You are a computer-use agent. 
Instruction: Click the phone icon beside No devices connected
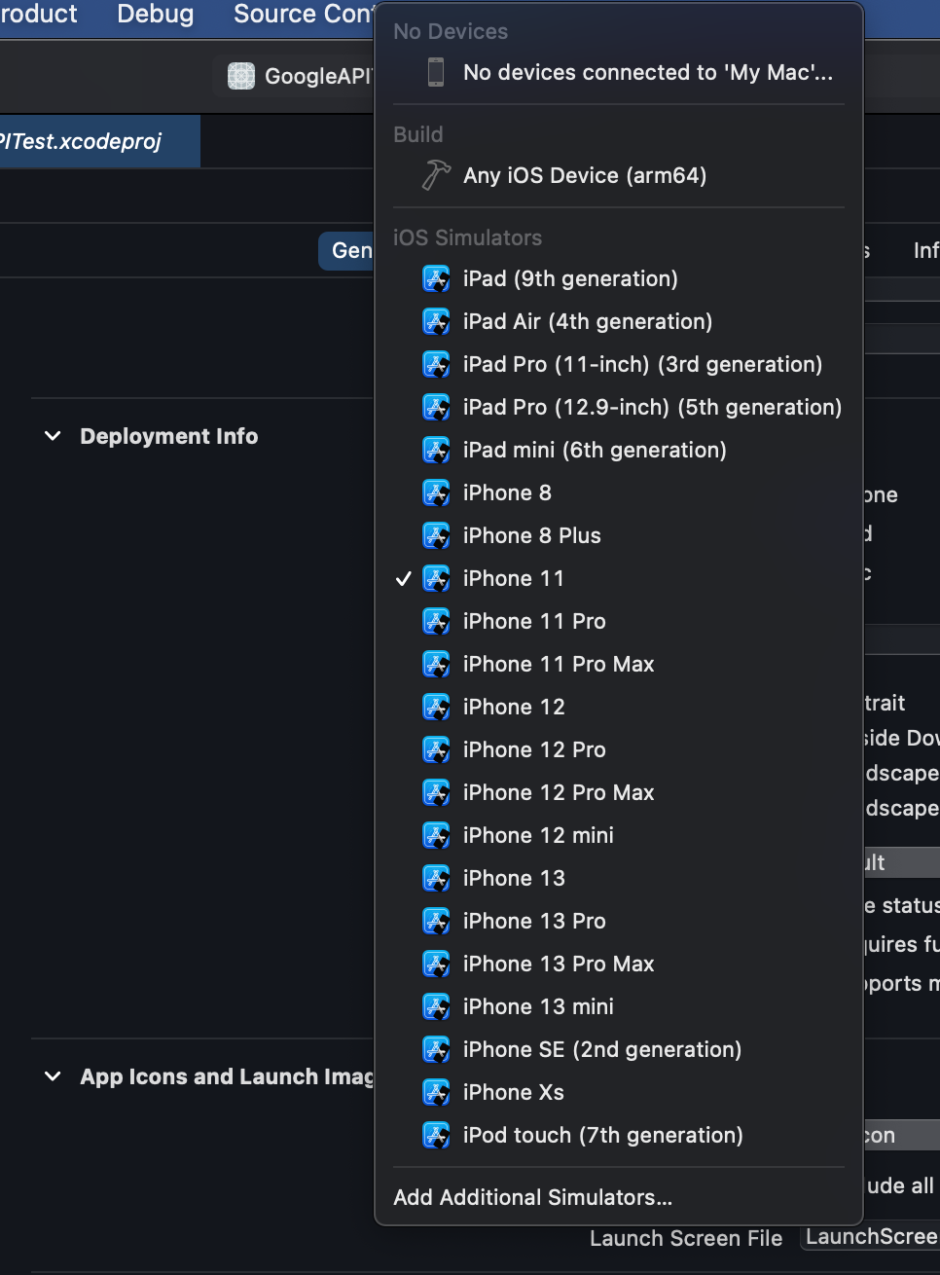click(x=436, y=73)
